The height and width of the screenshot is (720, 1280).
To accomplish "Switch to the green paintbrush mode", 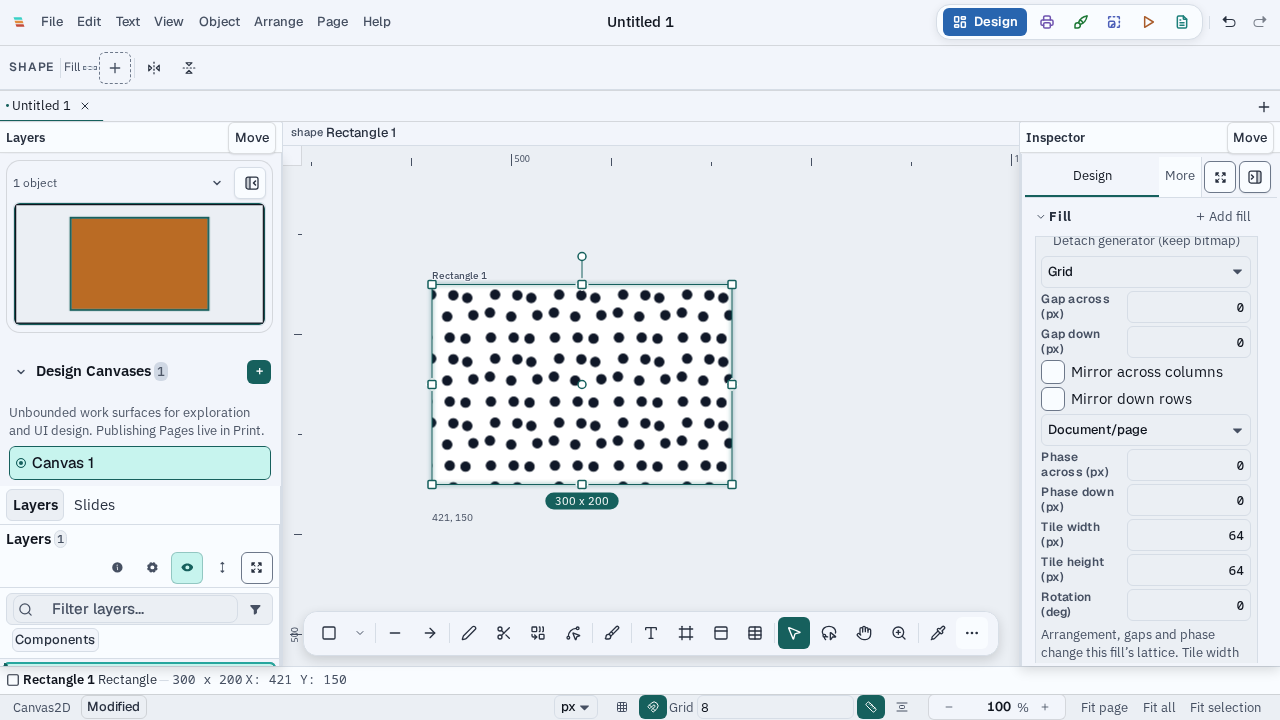I will [x=1081, y=22].
